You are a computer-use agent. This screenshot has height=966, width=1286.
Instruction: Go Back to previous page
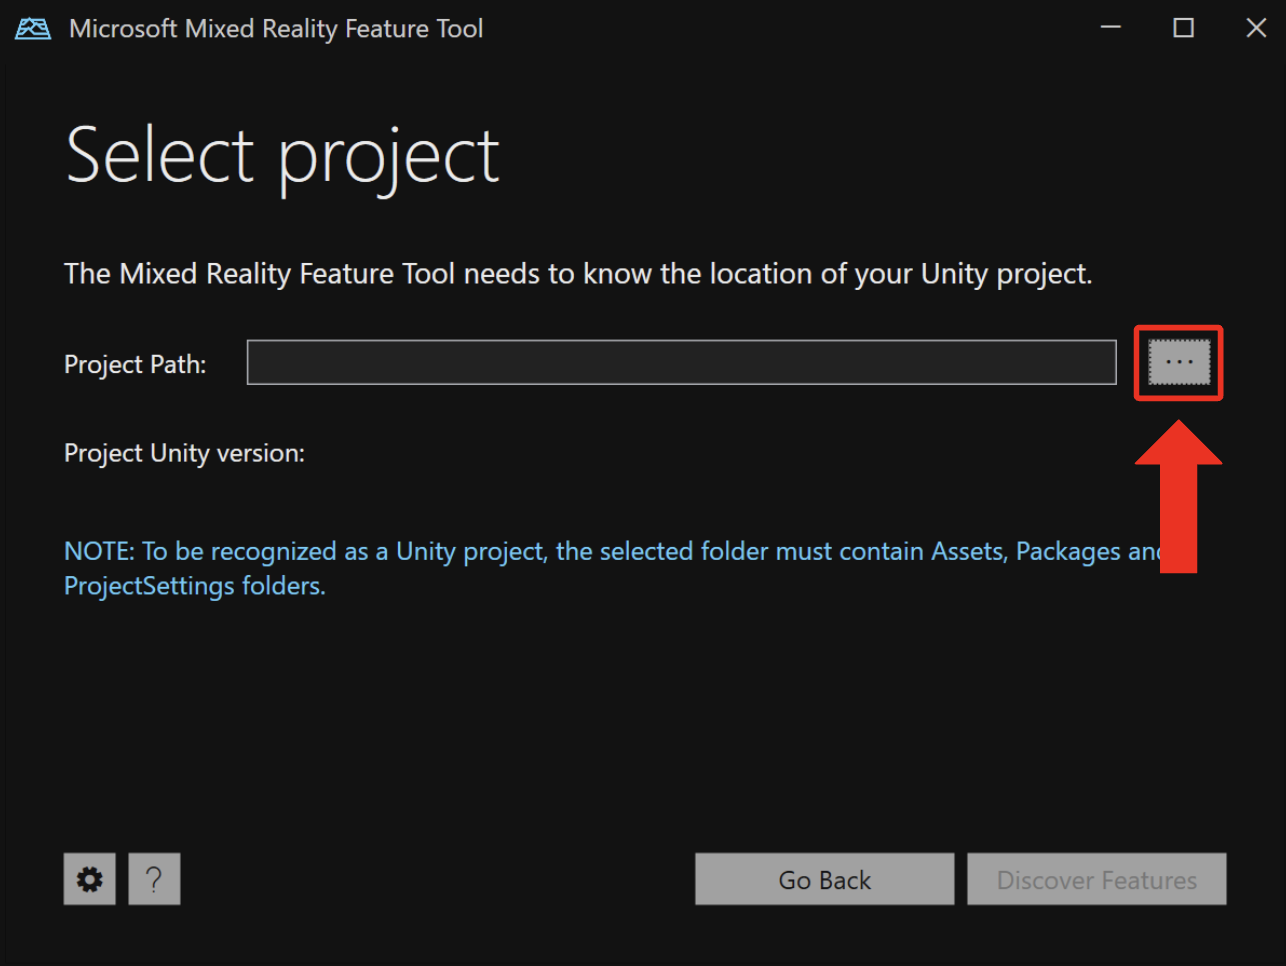click(x=825, y=879)
